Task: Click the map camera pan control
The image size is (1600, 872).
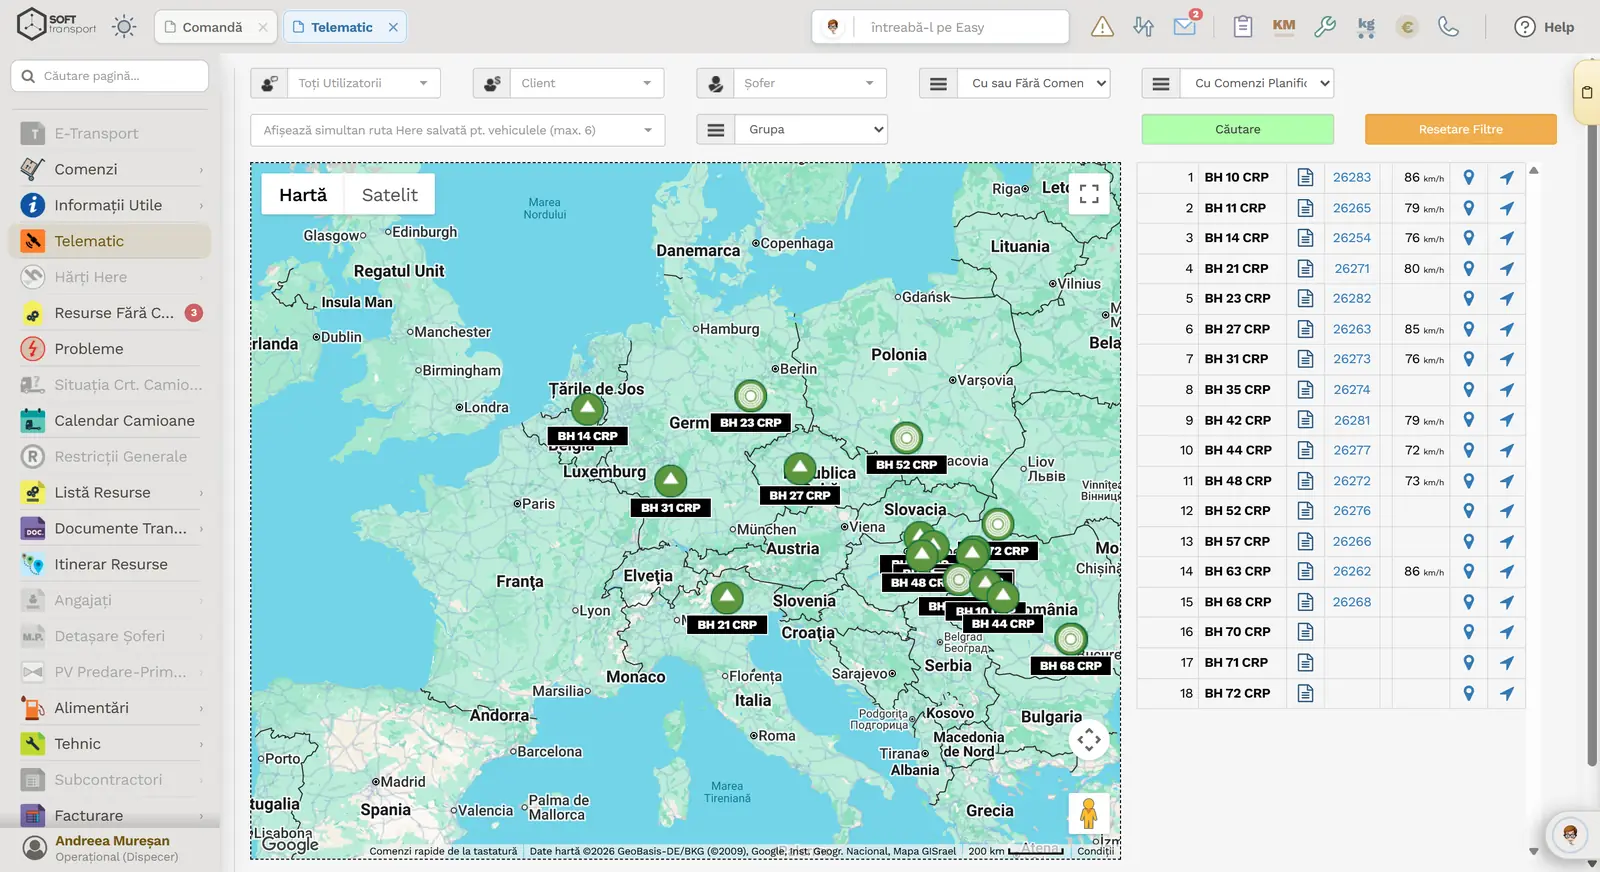Action: point(1089,740)
